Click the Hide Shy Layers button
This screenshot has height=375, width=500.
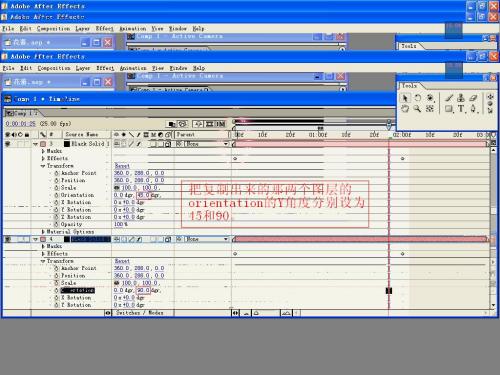click(x=198, y=124)
